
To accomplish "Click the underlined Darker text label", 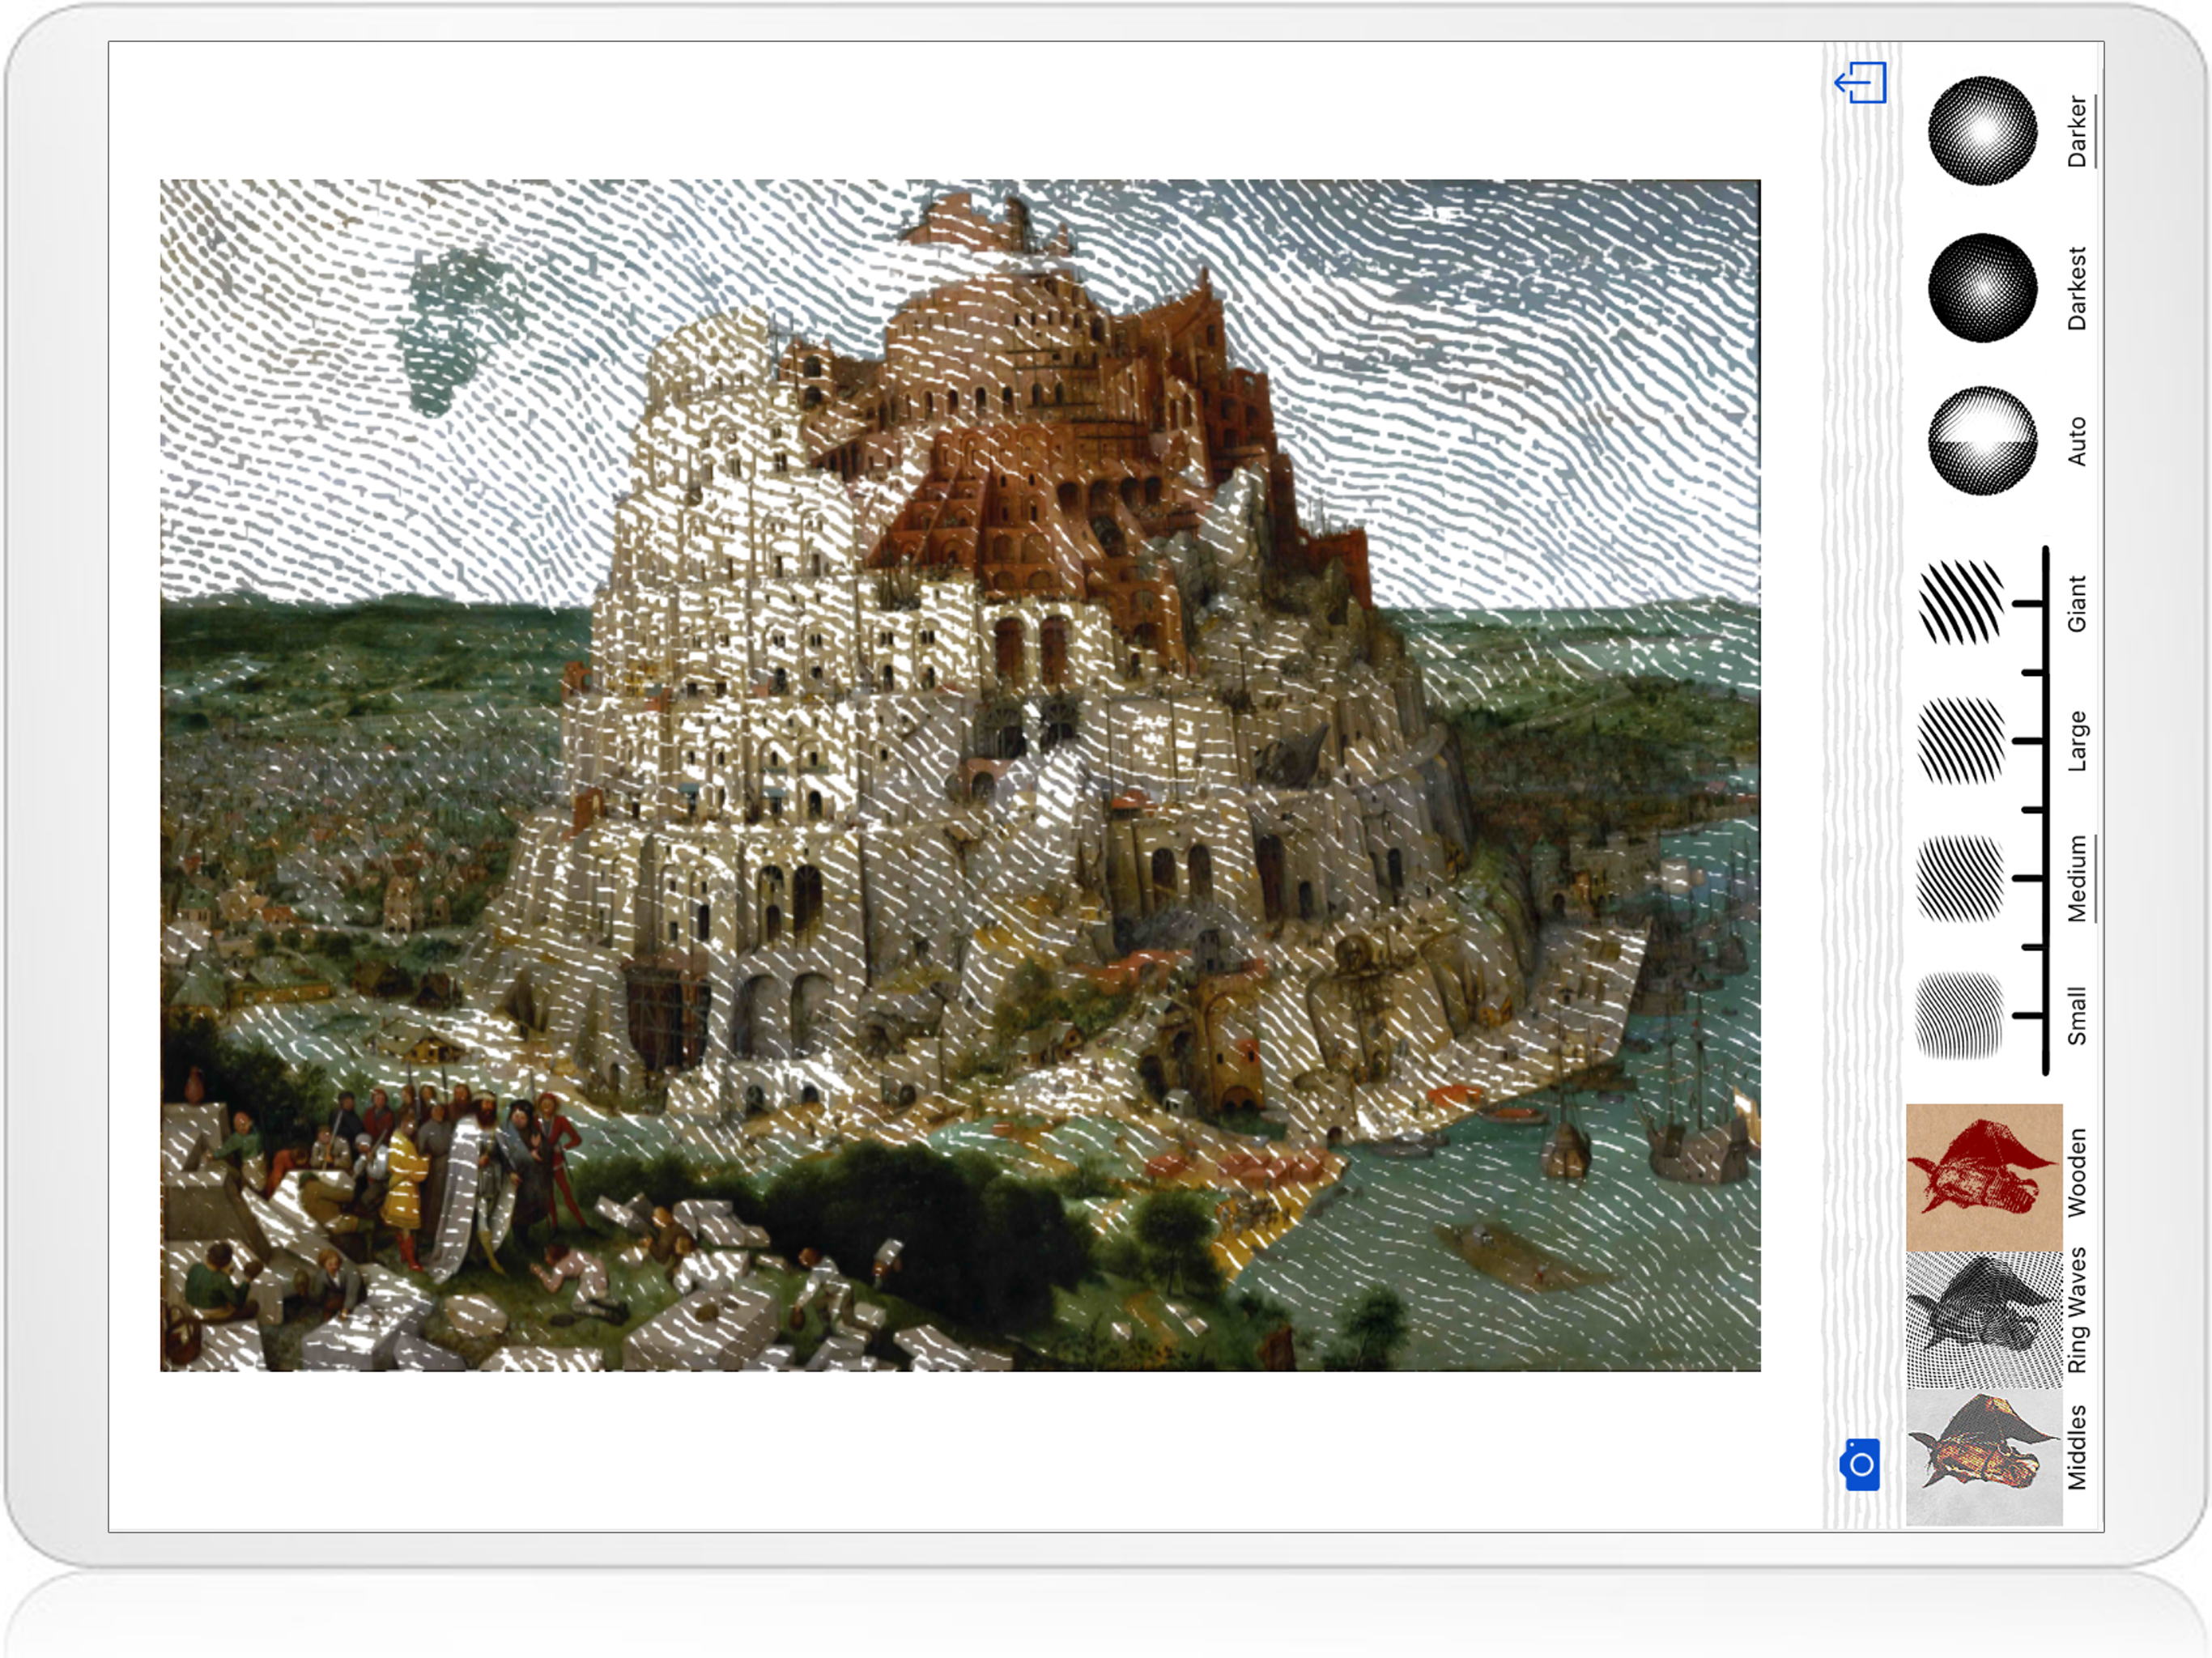I will (x=2077, y=131).
